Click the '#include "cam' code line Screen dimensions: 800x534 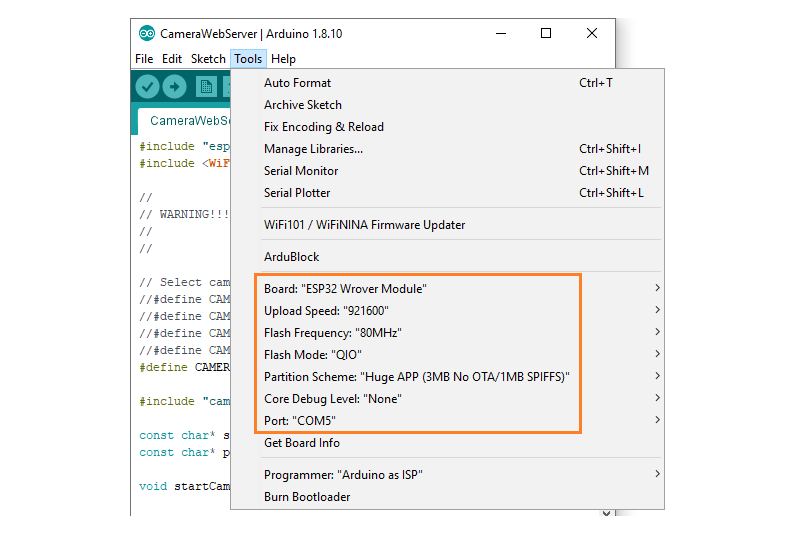tap(184, 401)
